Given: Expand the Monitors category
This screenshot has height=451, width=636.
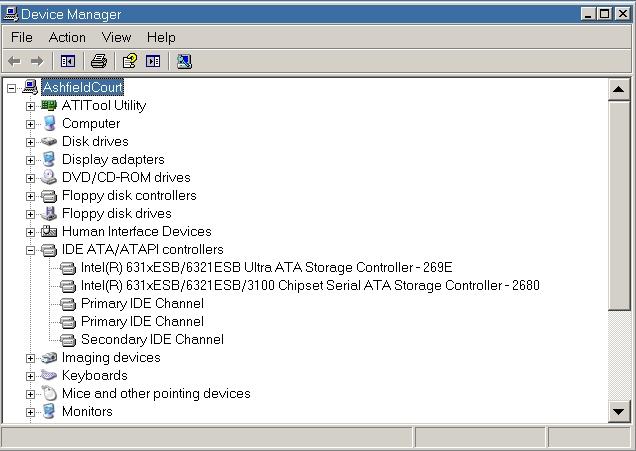Looking at the screenshot, I should pyautogui.click(x=30, y=412).
